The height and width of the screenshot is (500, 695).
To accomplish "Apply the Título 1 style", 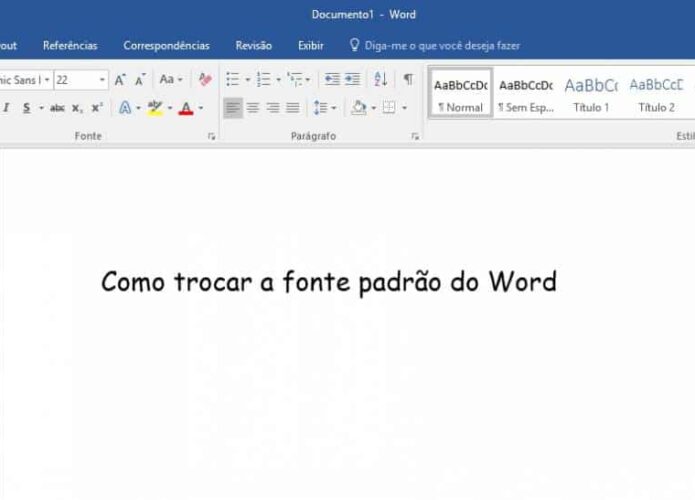I will [x=591, y=94].
